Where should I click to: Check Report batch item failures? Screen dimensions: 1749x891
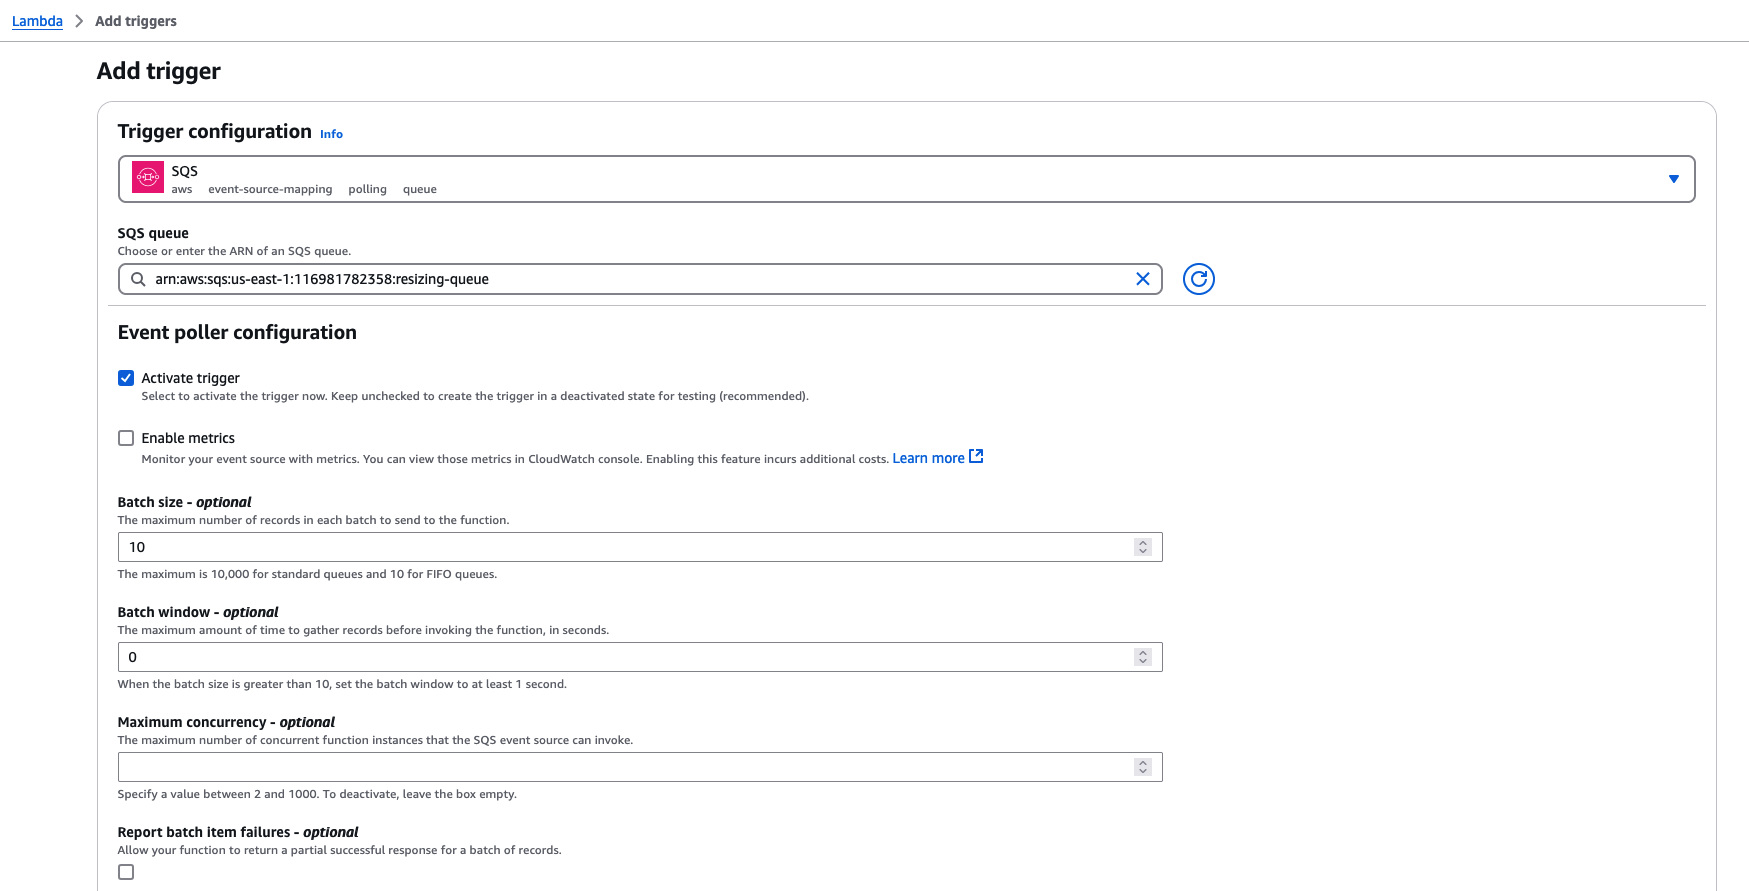(x=126, y=872)
